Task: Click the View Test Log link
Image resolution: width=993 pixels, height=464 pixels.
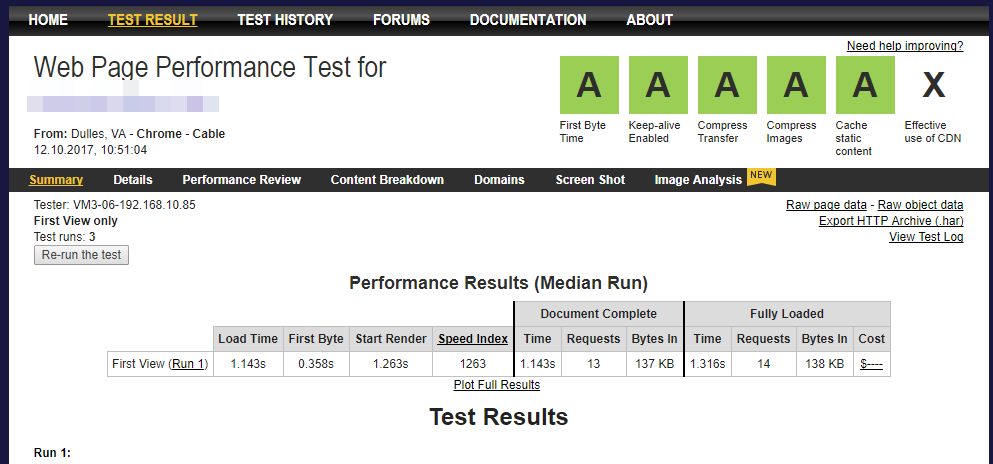Action: 926,237
